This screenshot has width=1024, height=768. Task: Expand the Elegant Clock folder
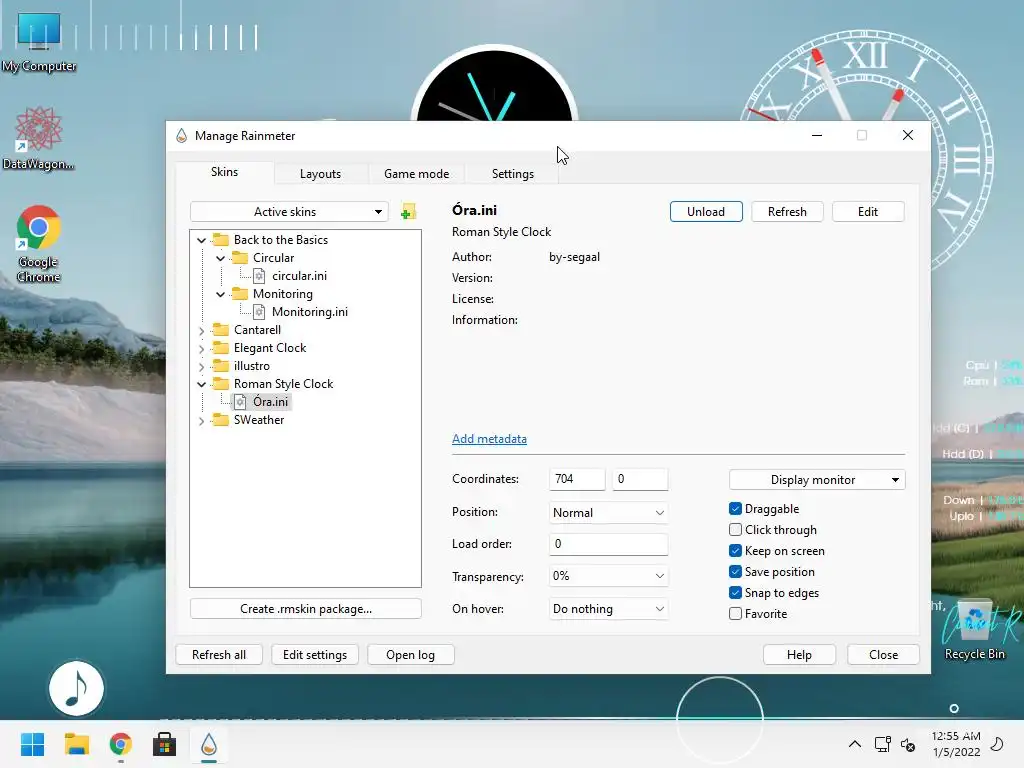click(x=201, y=349)
